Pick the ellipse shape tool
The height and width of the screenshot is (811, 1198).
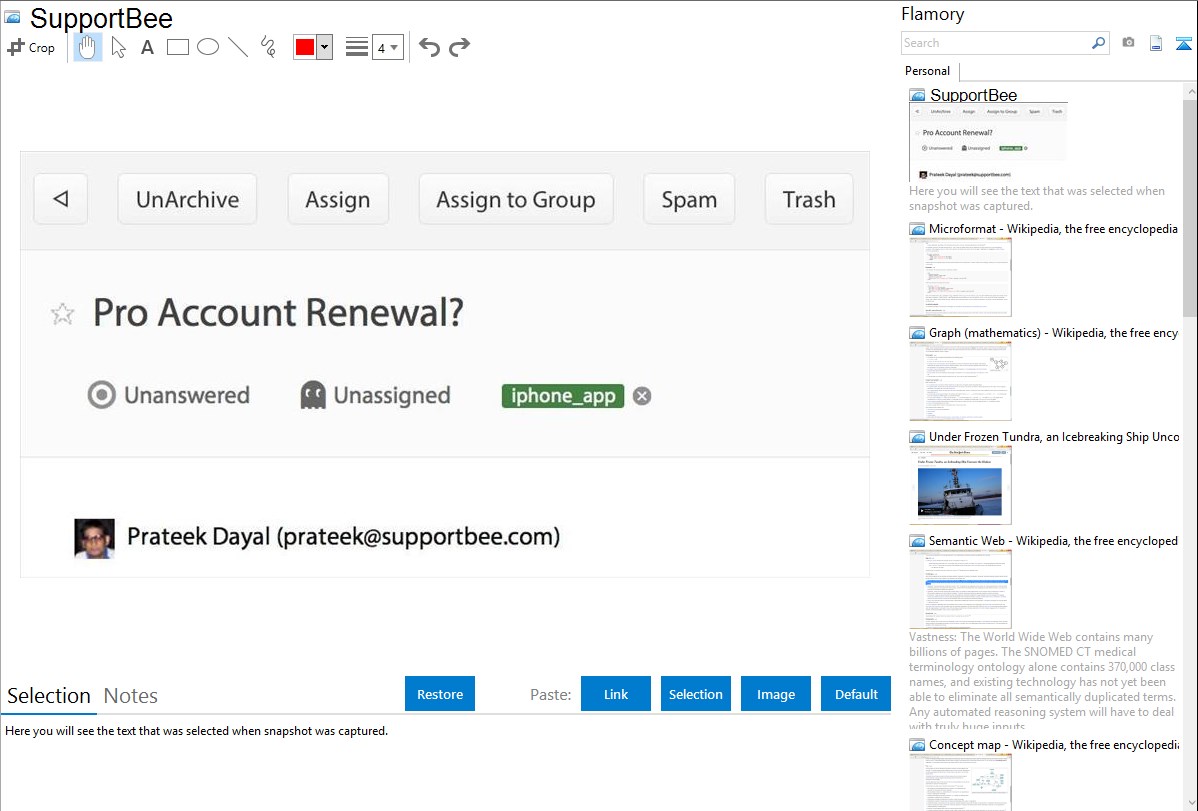[208, 47]
